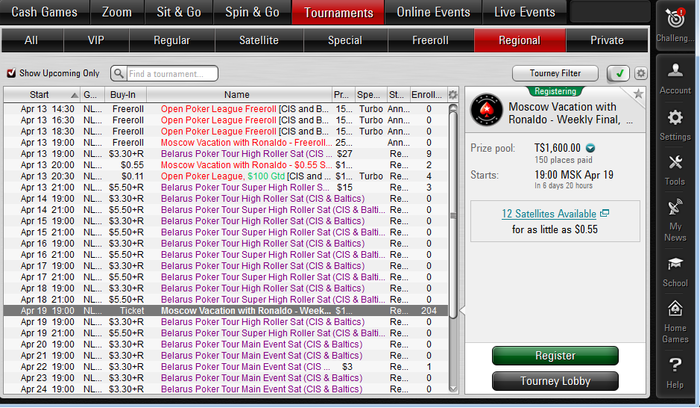Select the Freeroll sub-tab
This screenshot has height=408, width=700.
pyautogui.click(x=430, y=40)
